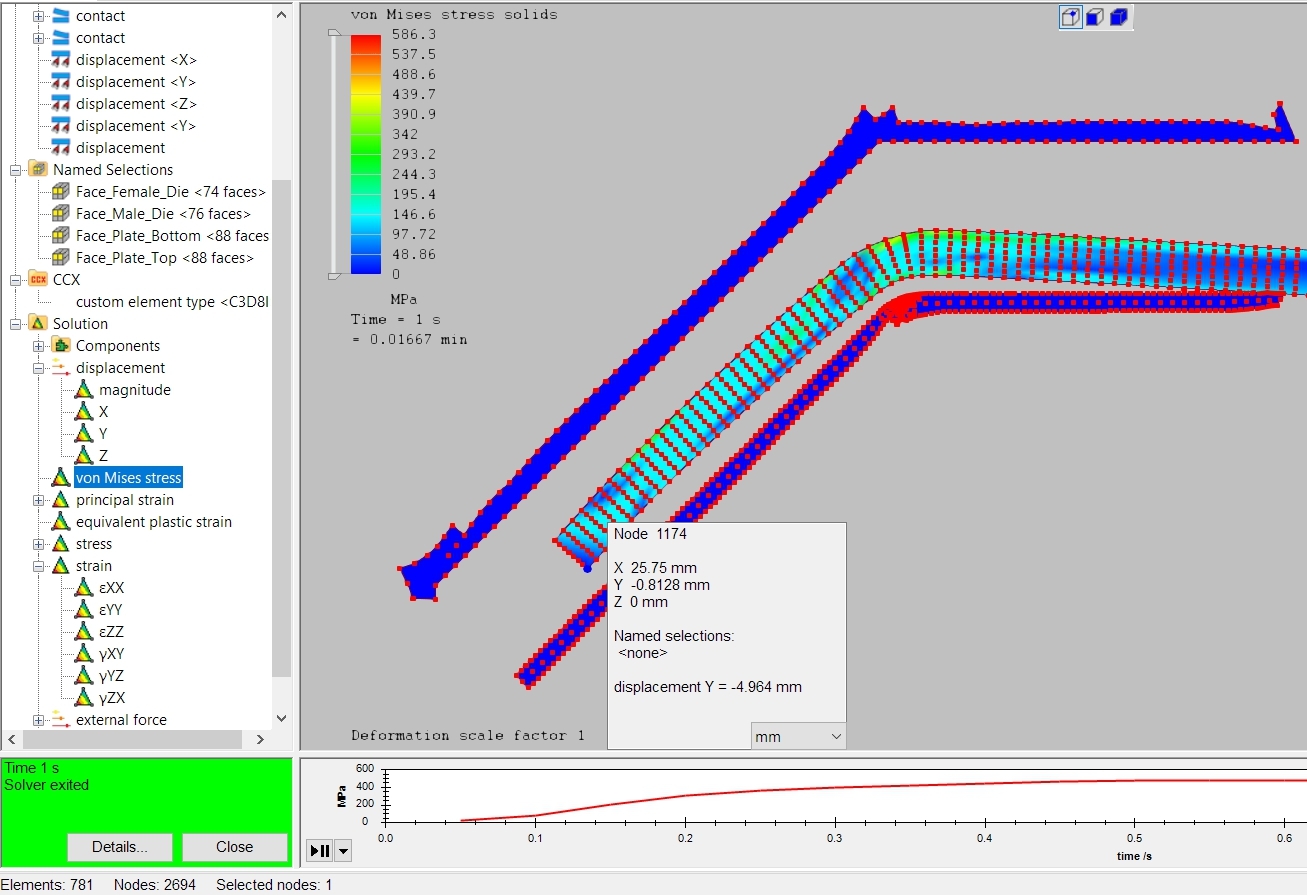Image resolution: width=1307 pixels, height=895 pixels.
Task: Collapse the Solution displacement node above magnitude
Action: (39, 368)
